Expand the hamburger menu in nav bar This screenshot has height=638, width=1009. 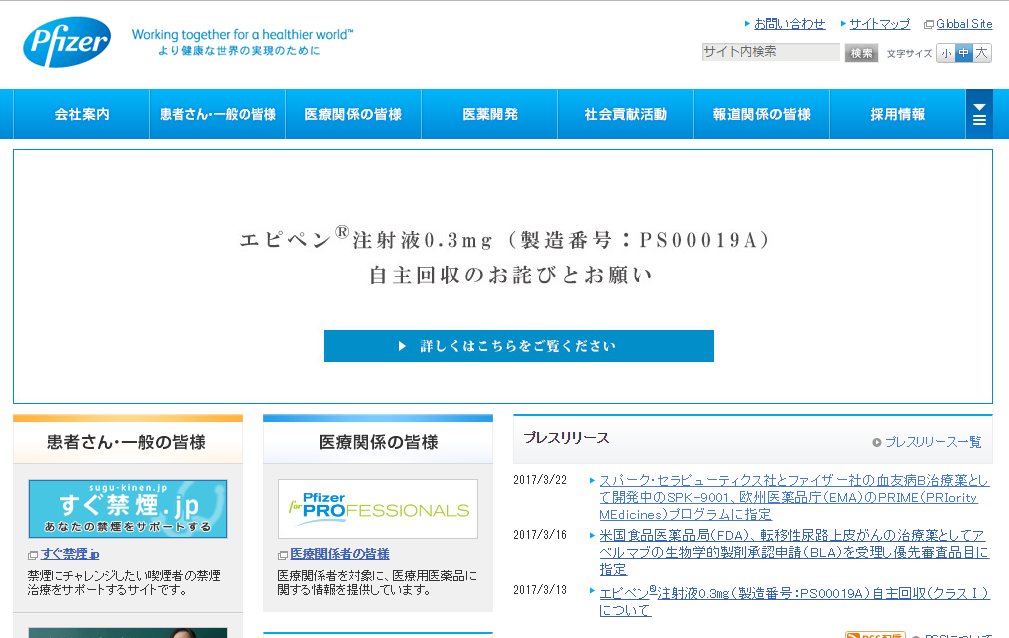pos(979,114)
